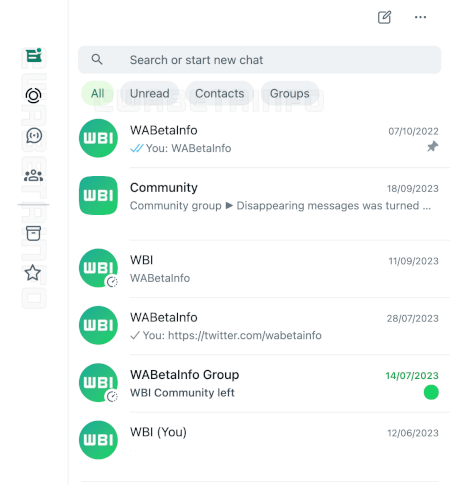Click the WABetaInfo Group avatar
450x485 pixels.
click(x=98, y=383)
